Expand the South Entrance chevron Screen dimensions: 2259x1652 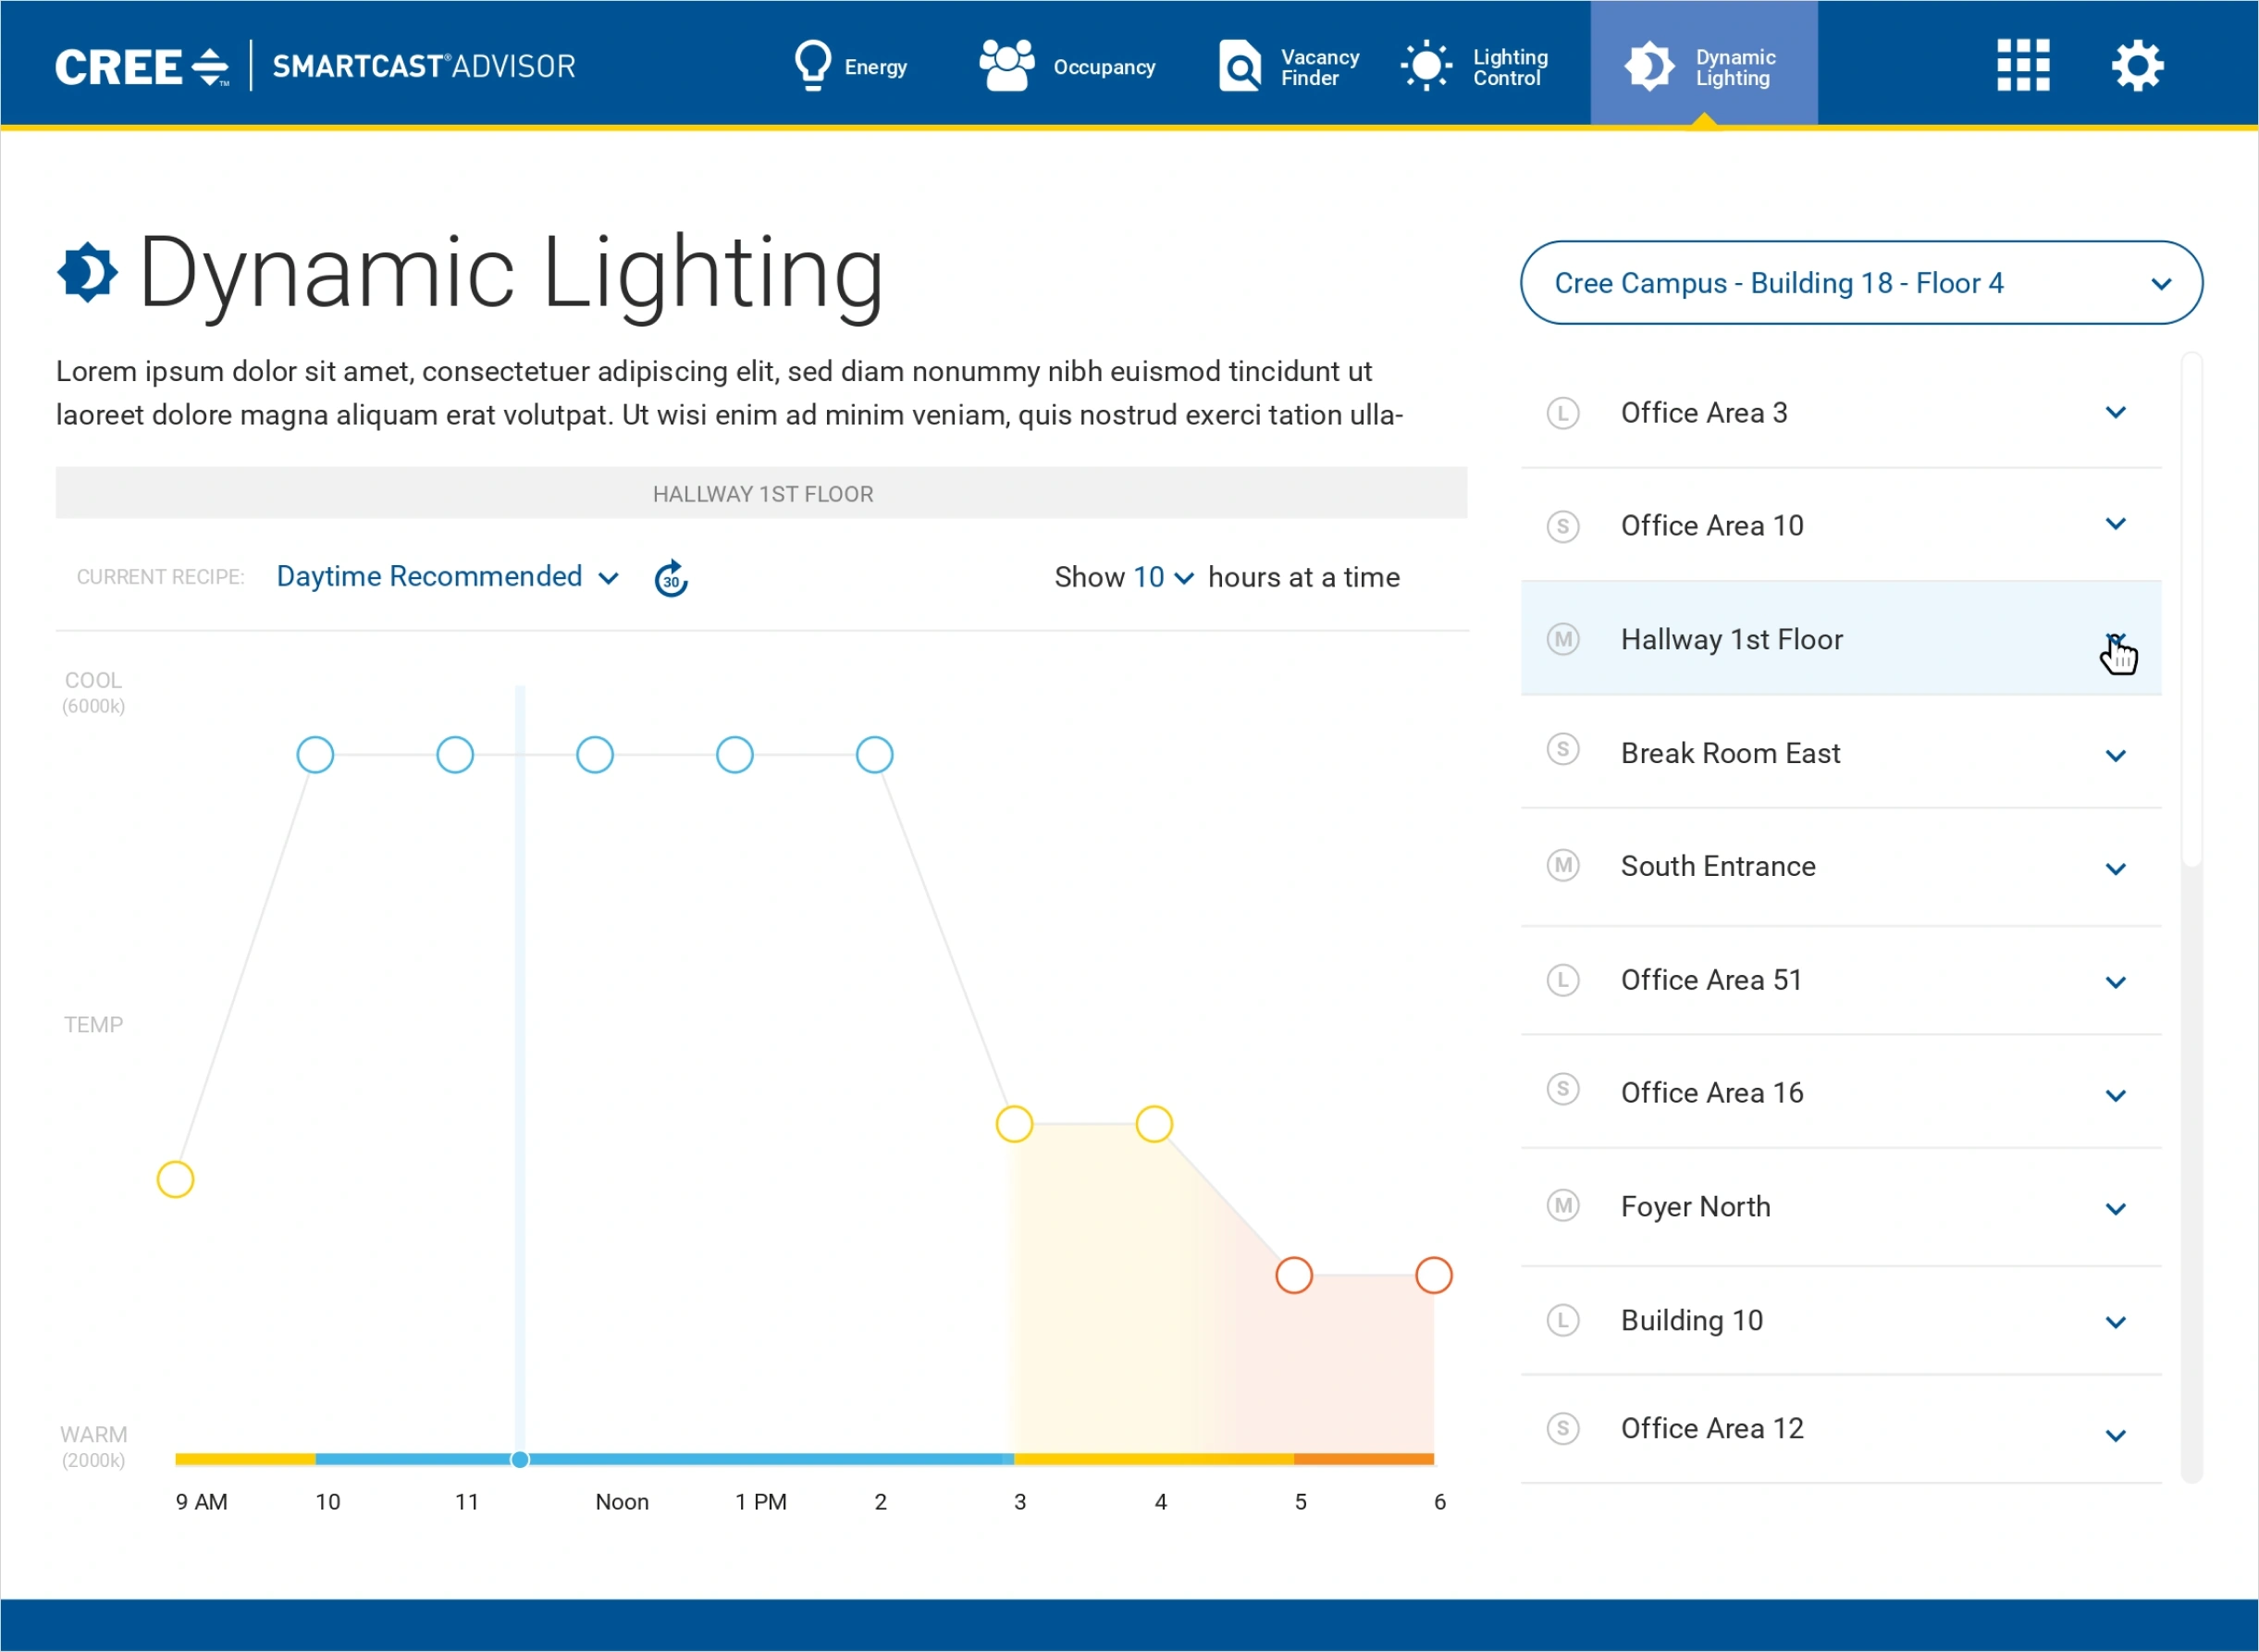pos(2115,869)
